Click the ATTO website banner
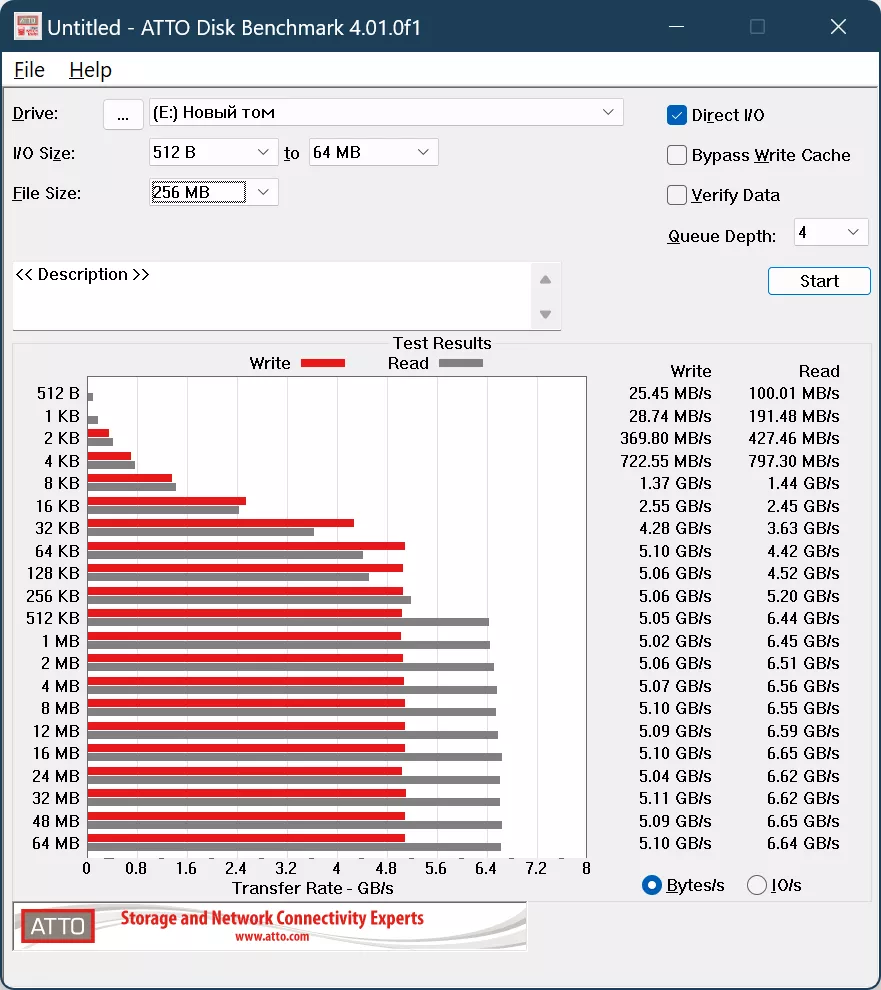 [x=270, y=926]
